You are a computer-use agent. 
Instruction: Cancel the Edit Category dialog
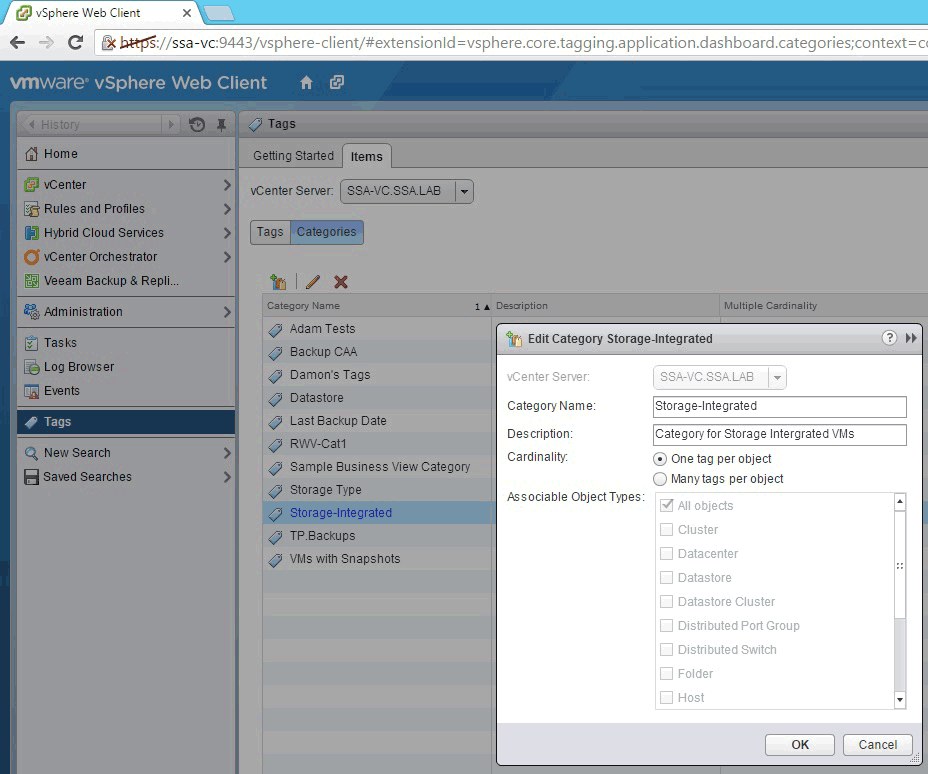pyautogui.click(x=878, y=744)
